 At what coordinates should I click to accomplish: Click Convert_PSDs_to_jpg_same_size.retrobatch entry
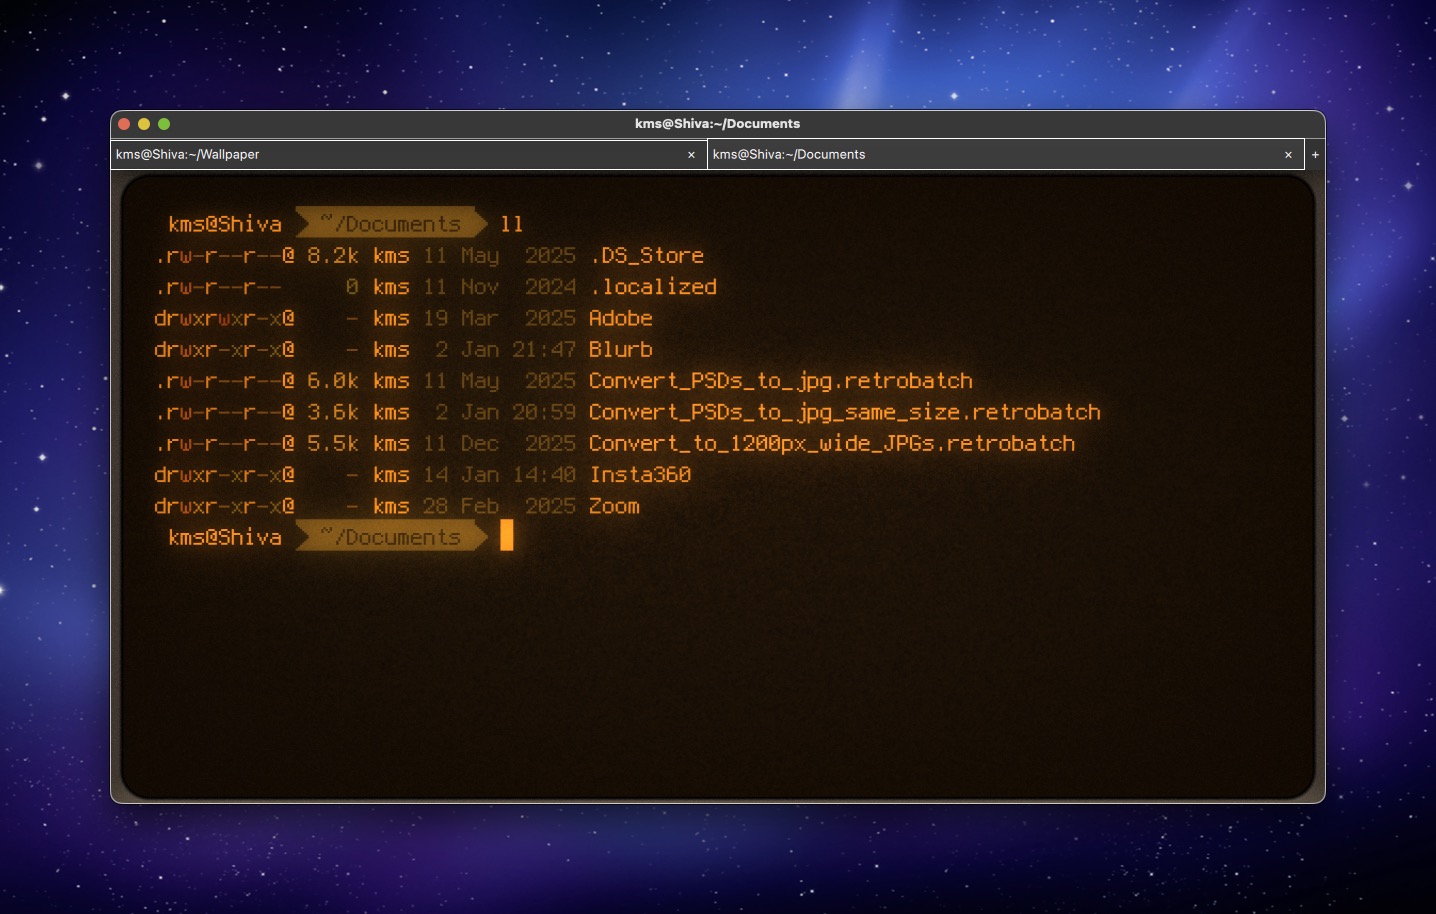coord(844,412)
